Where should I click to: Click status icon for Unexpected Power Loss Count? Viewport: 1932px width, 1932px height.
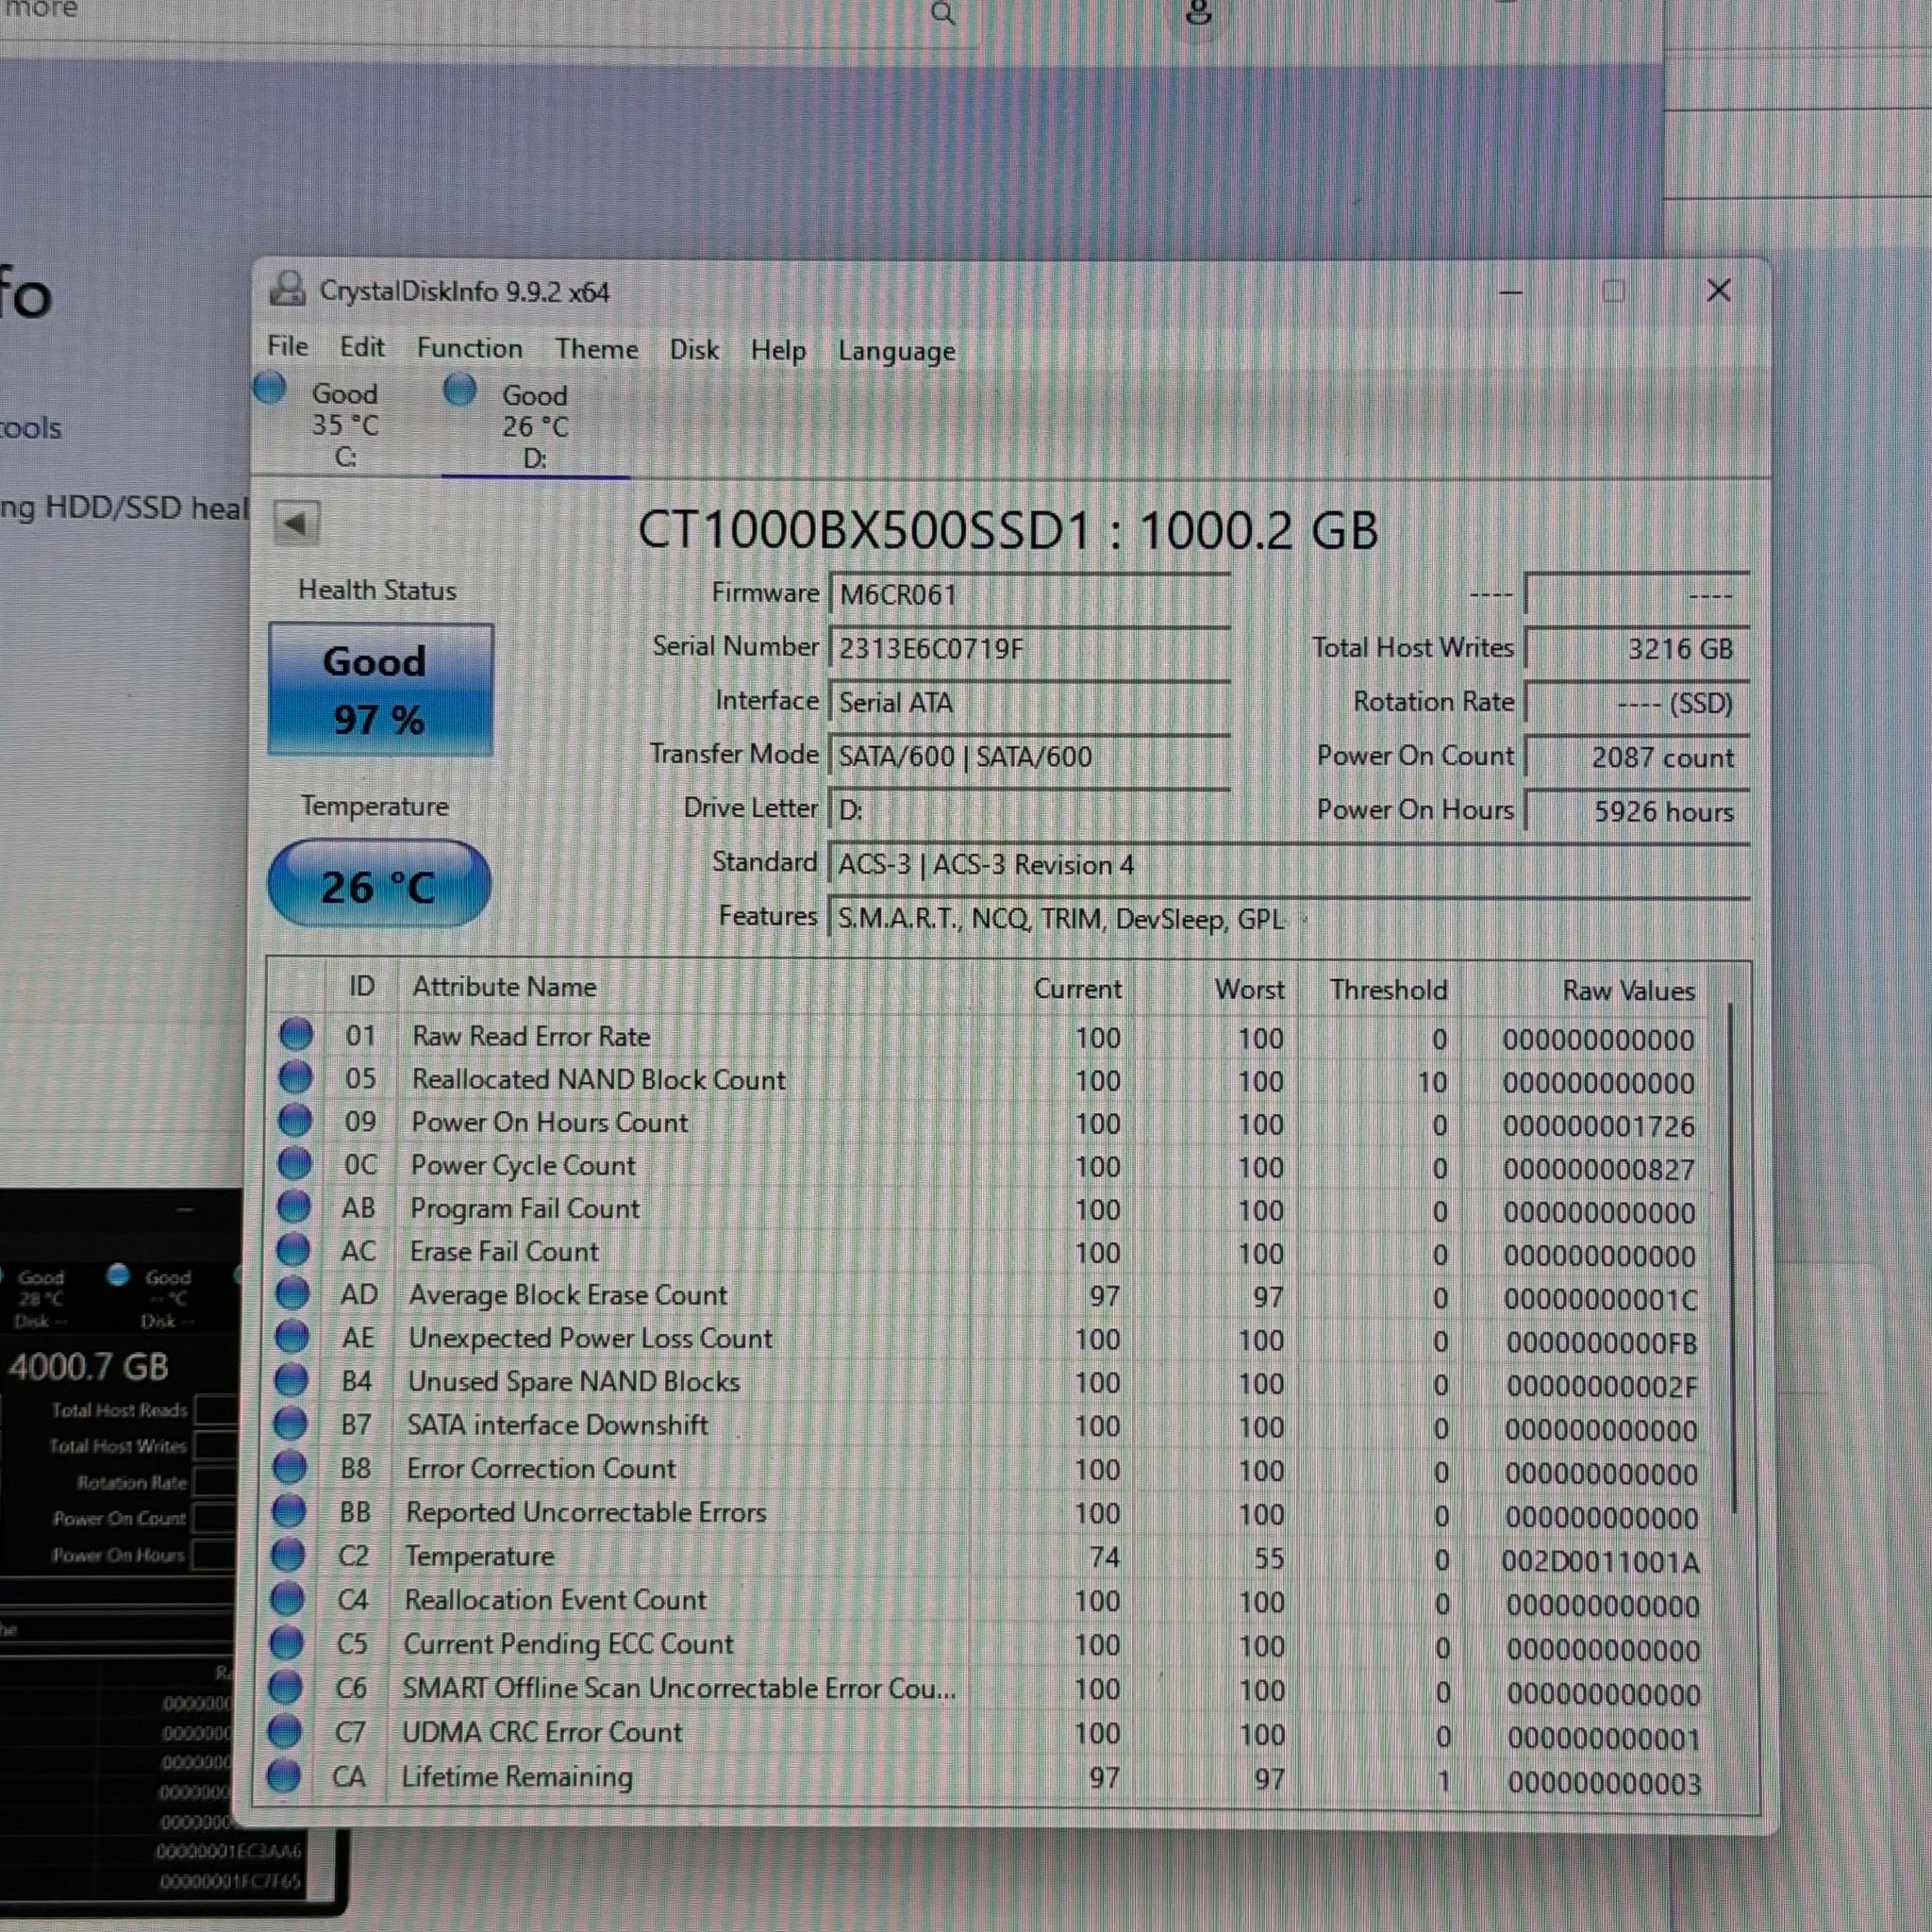point(292,1336)
